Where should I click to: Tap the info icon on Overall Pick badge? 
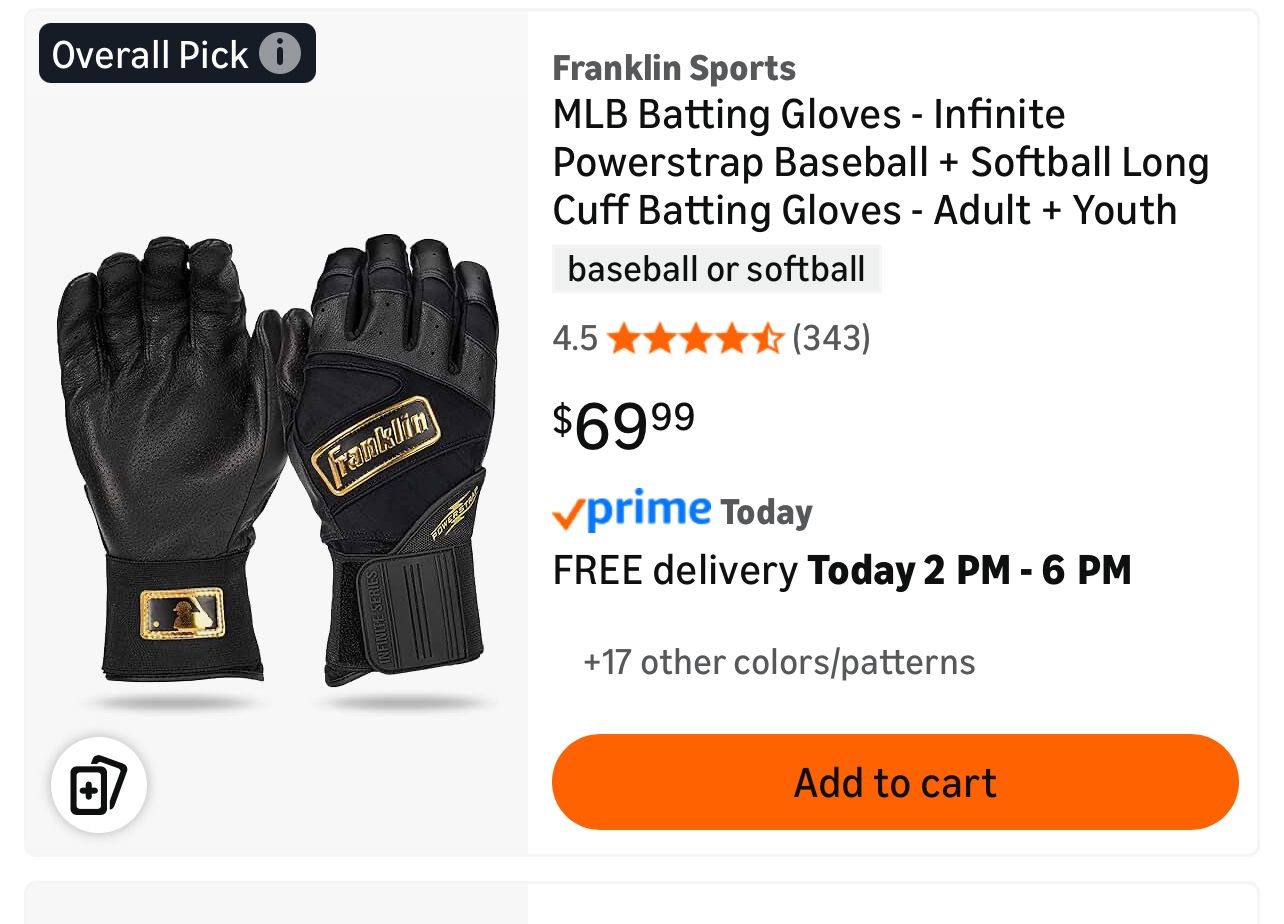[x=280, y=53]
